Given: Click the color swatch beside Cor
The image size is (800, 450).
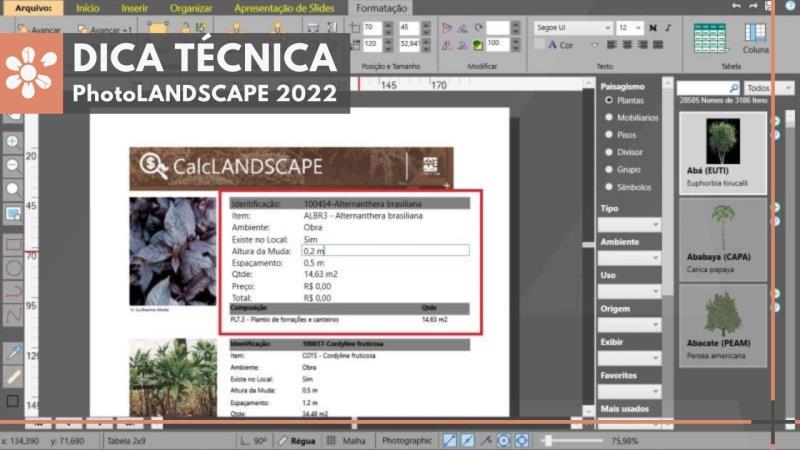Looking at the screenshot, I should [539, 44].
